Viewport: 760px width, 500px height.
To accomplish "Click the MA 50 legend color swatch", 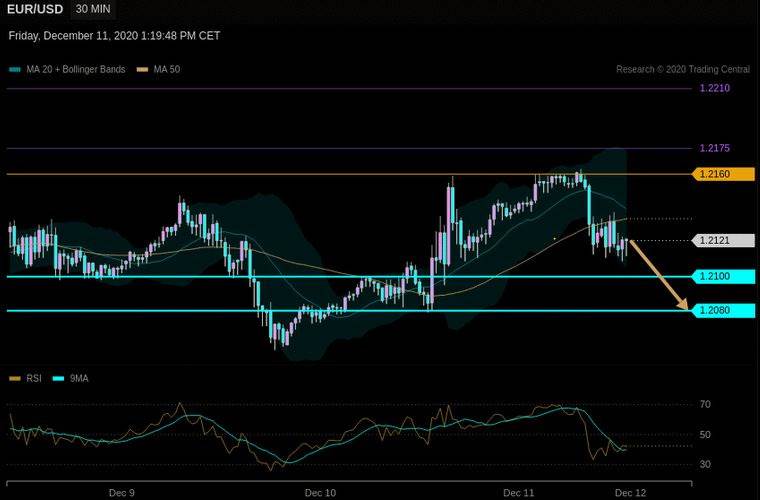I will point(142,70).
